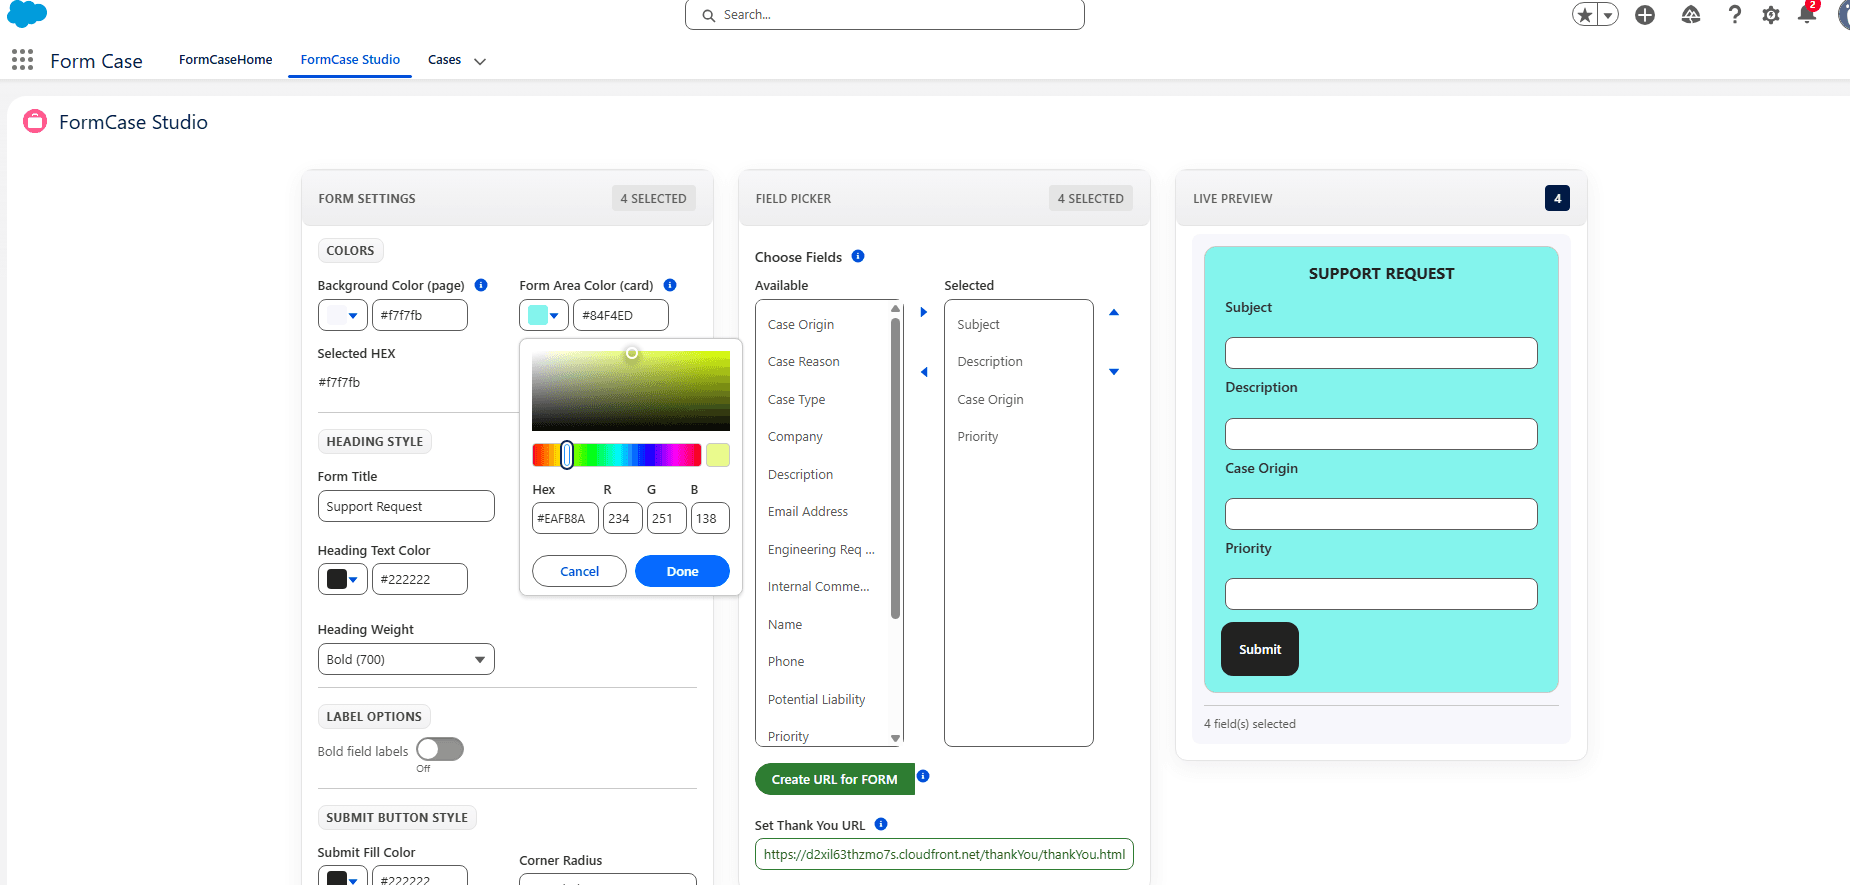Show info for Form Area Color (card)
This screenshot has width=1850, height=885.
tap(670, 285)
